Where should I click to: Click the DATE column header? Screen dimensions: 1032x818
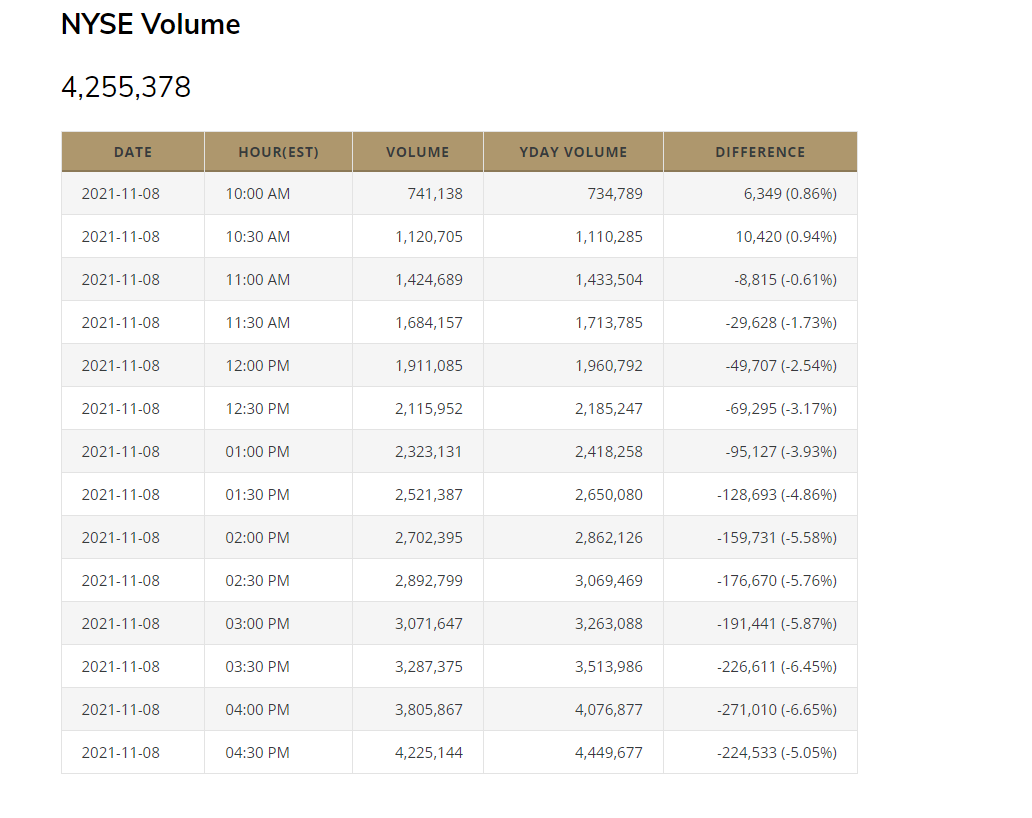133,152
